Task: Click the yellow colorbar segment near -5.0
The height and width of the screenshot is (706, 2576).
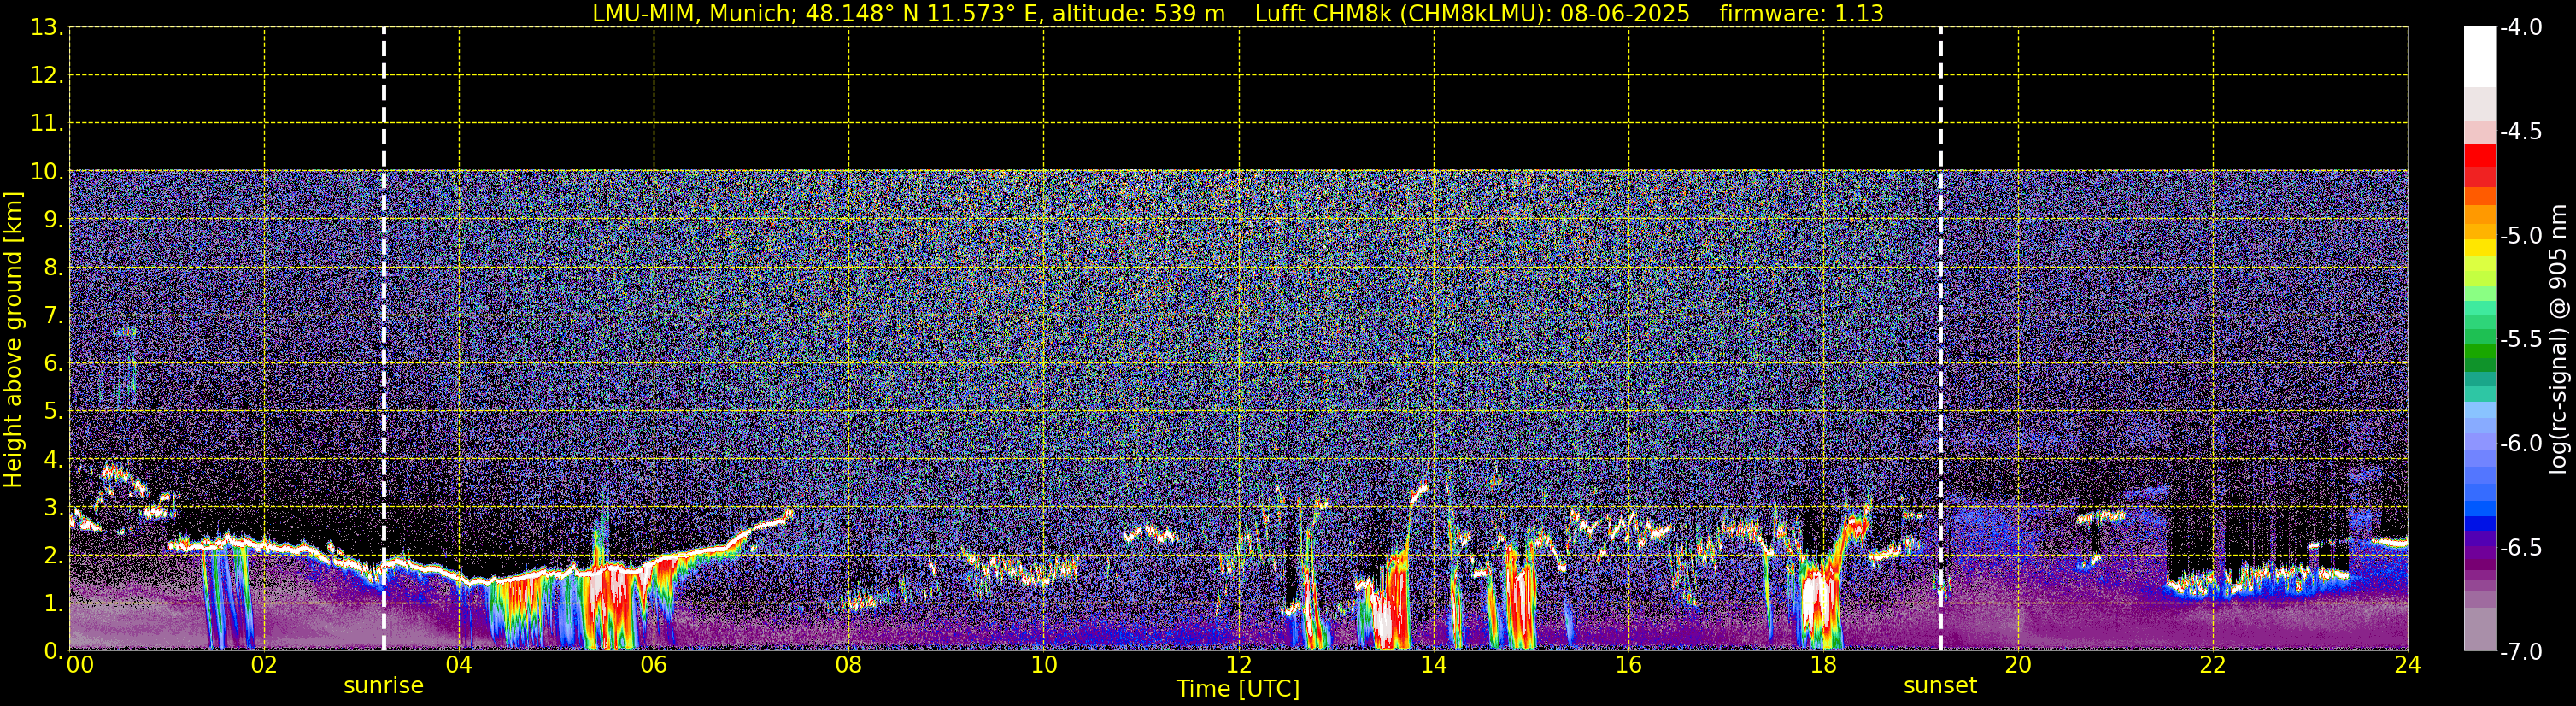Action: (x=2480, y=248)
